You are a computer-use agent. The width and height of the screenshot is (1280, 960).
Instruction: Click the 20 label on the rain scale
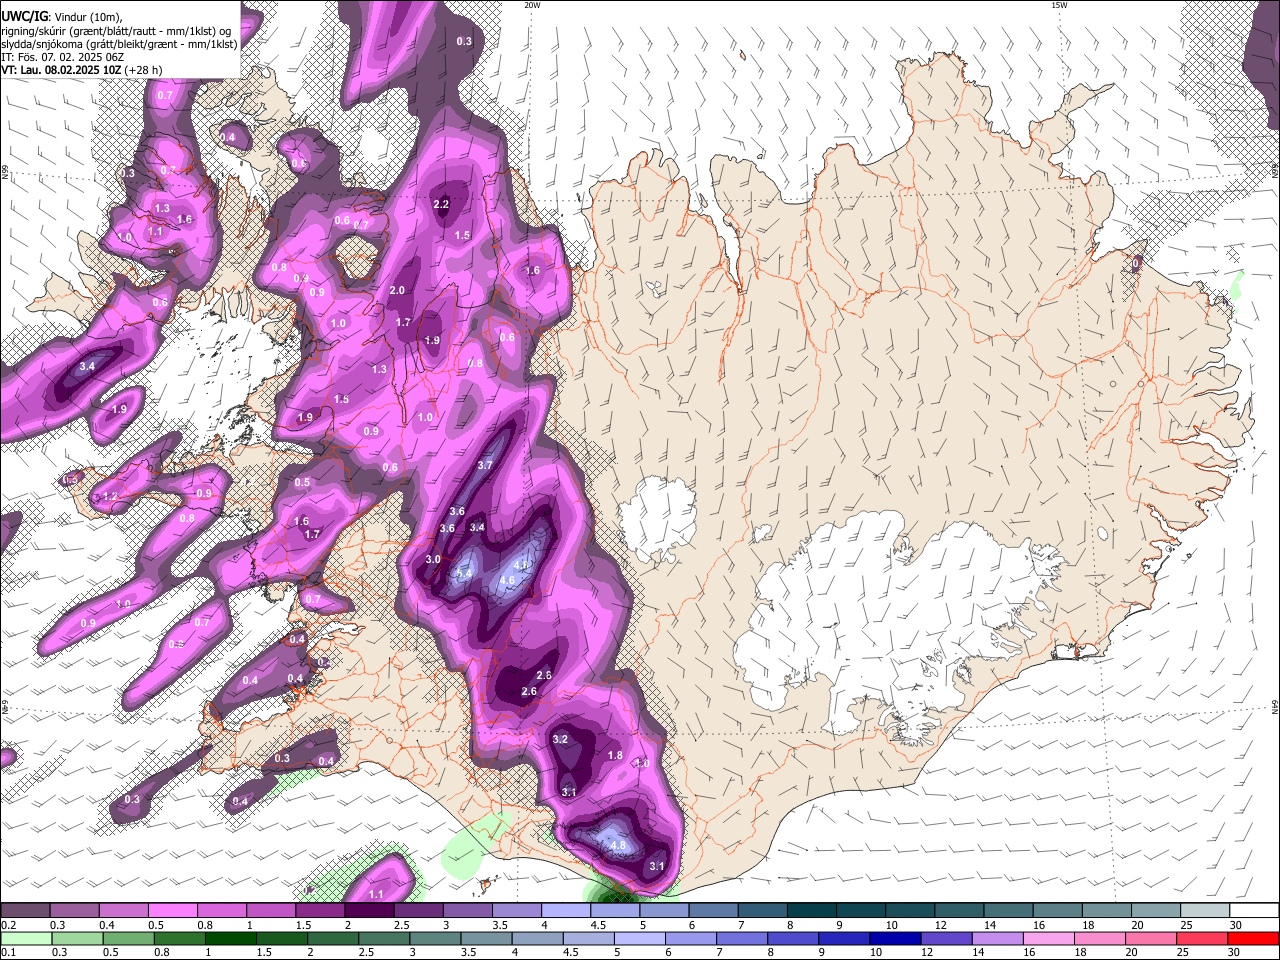click(x=1133, y=952)
